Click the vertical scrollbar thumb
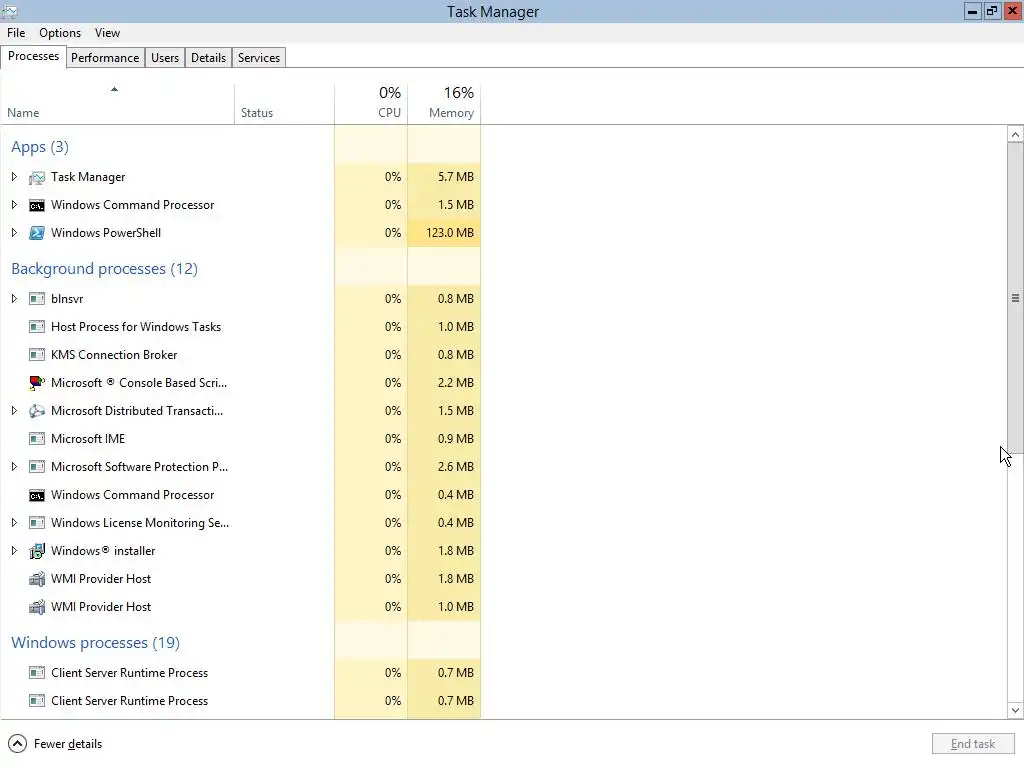 (1015, 298)
